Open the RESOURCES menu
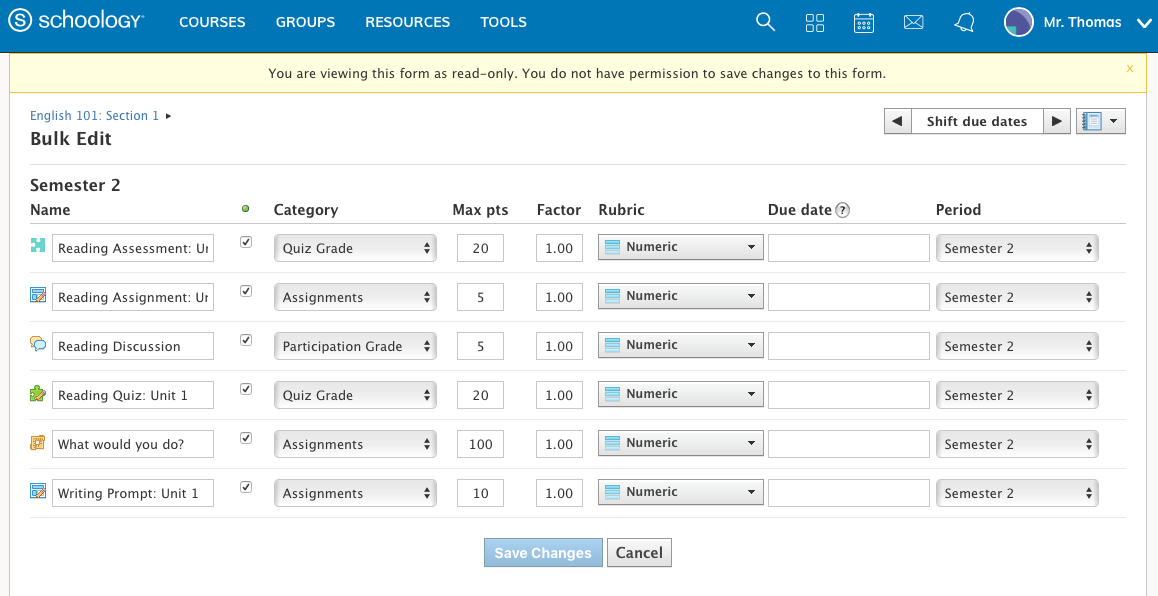Viewport: 1158px width, 596px height. tap(407, 22)
